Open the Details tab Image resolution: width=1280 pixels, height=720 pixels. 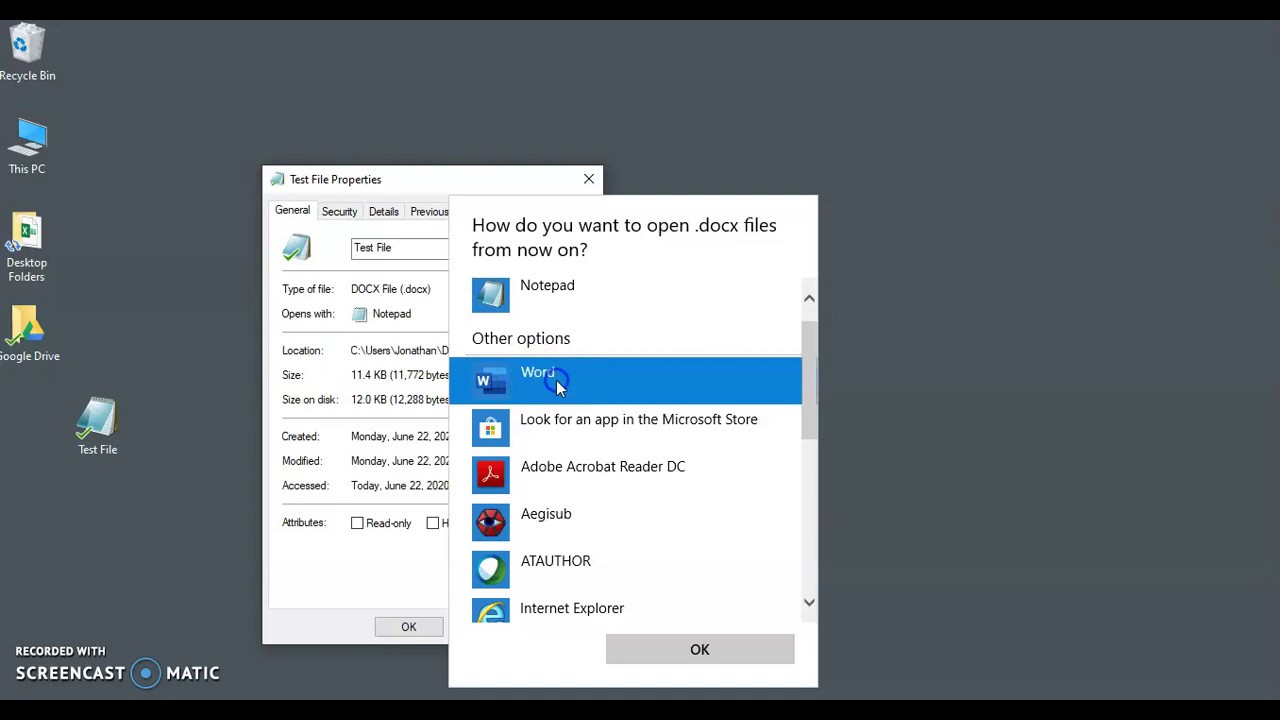[383, 212]
